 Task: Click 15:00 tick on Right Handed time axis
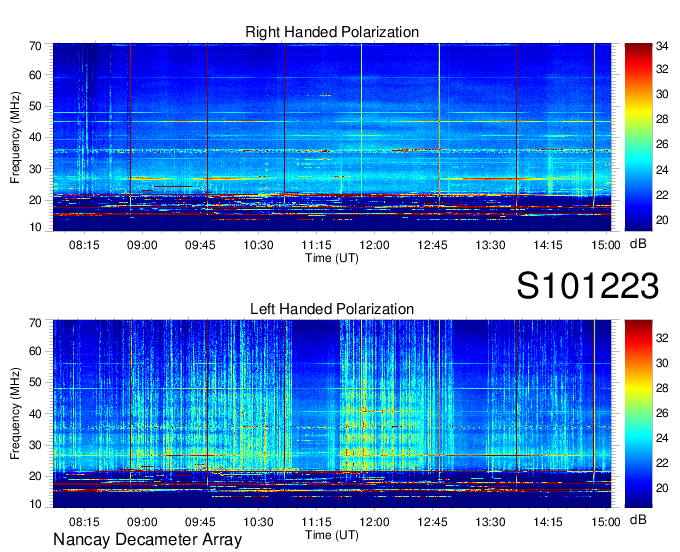(x=606, y=245)
